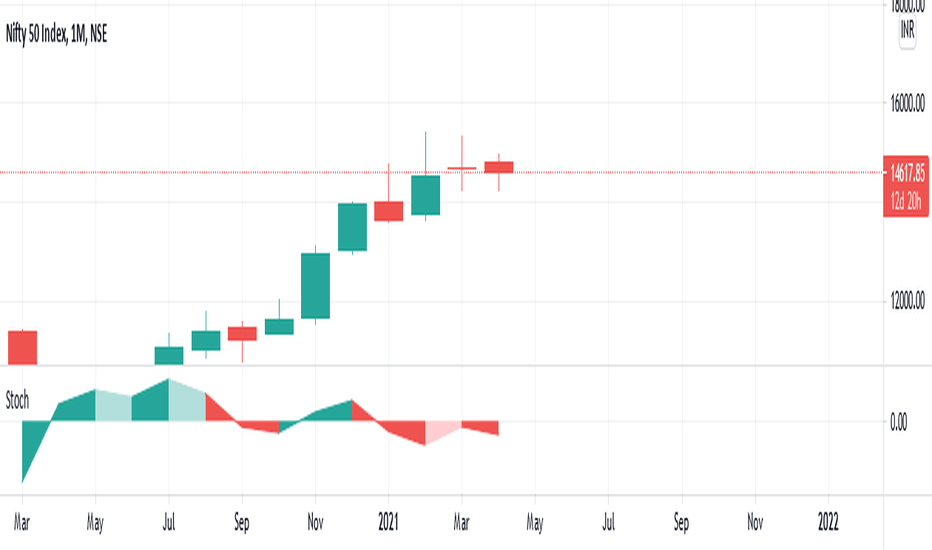
Task: Click the 12d 20h countdown label
Action: (906, 202)
